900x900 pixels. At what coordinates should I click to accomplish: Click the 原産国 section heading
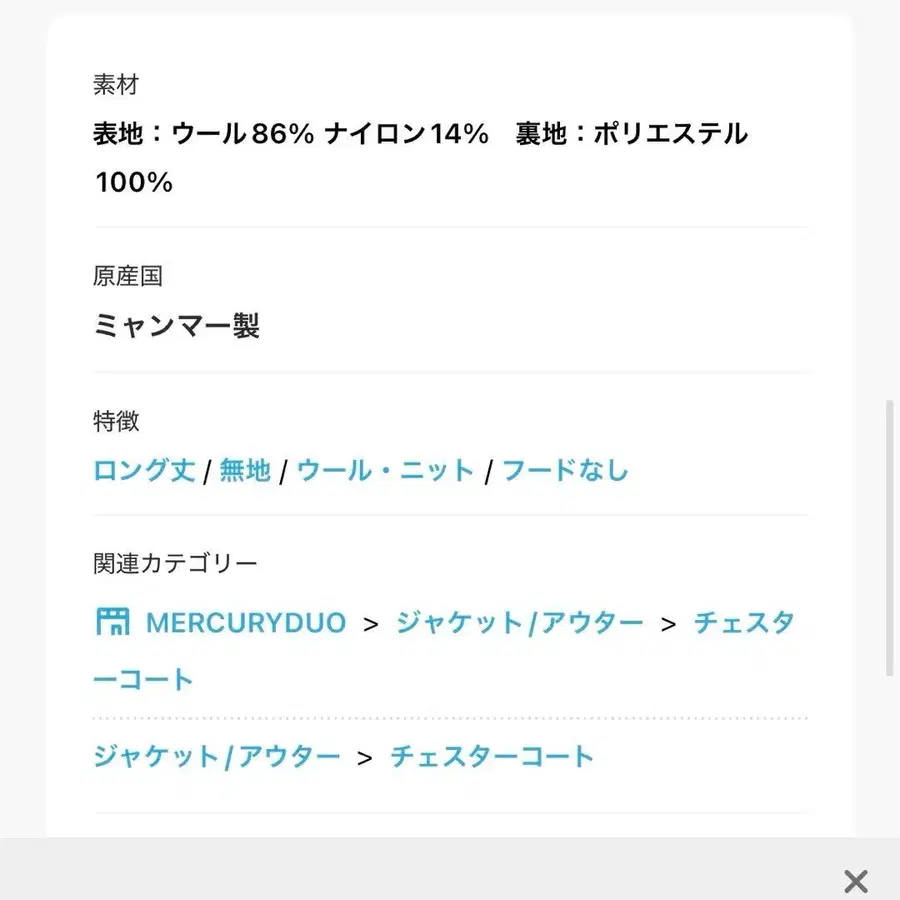coord(129,277)
